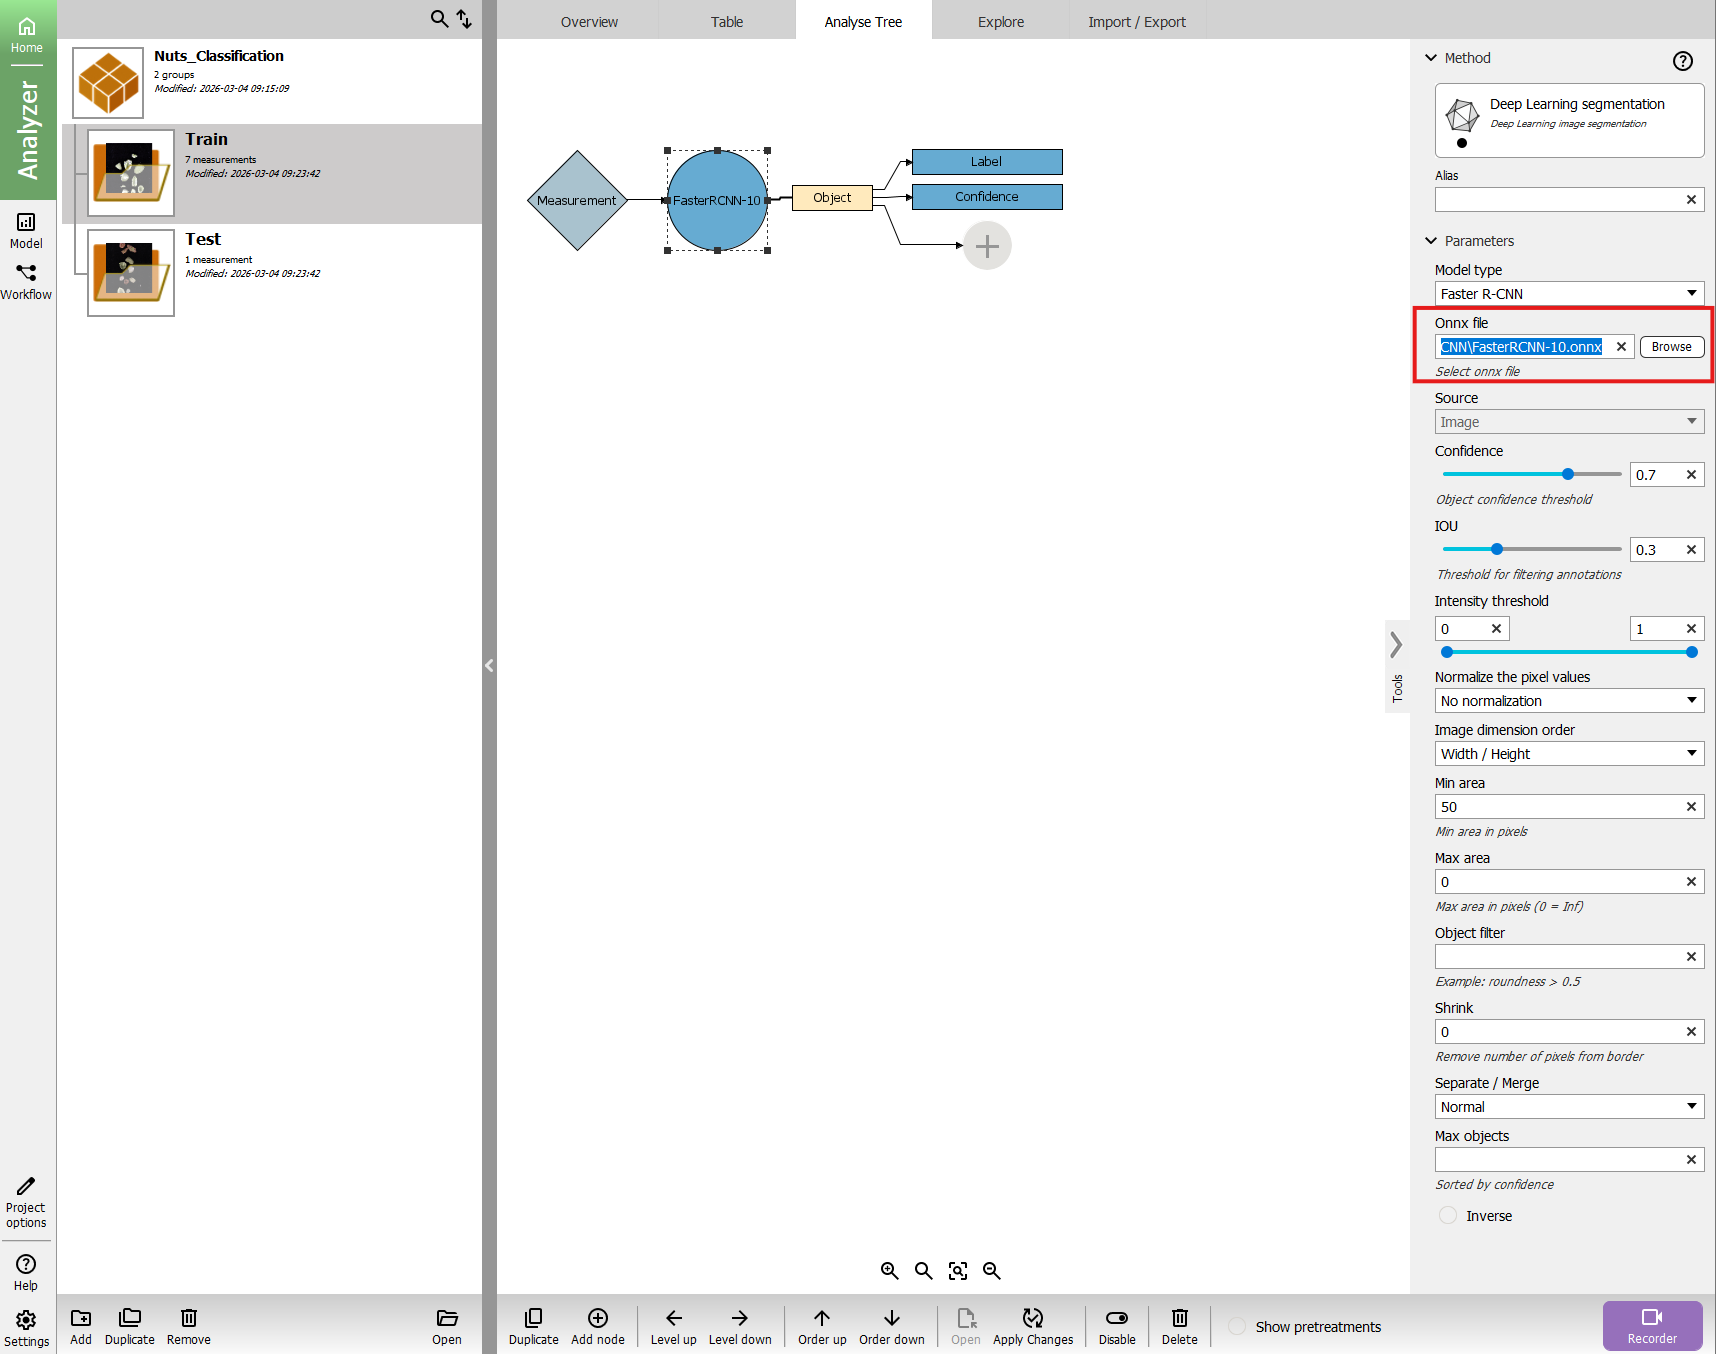The image size is (1716, 1354).
Task: Click the Delete node trash icon
Action: pos(1179,1318)
